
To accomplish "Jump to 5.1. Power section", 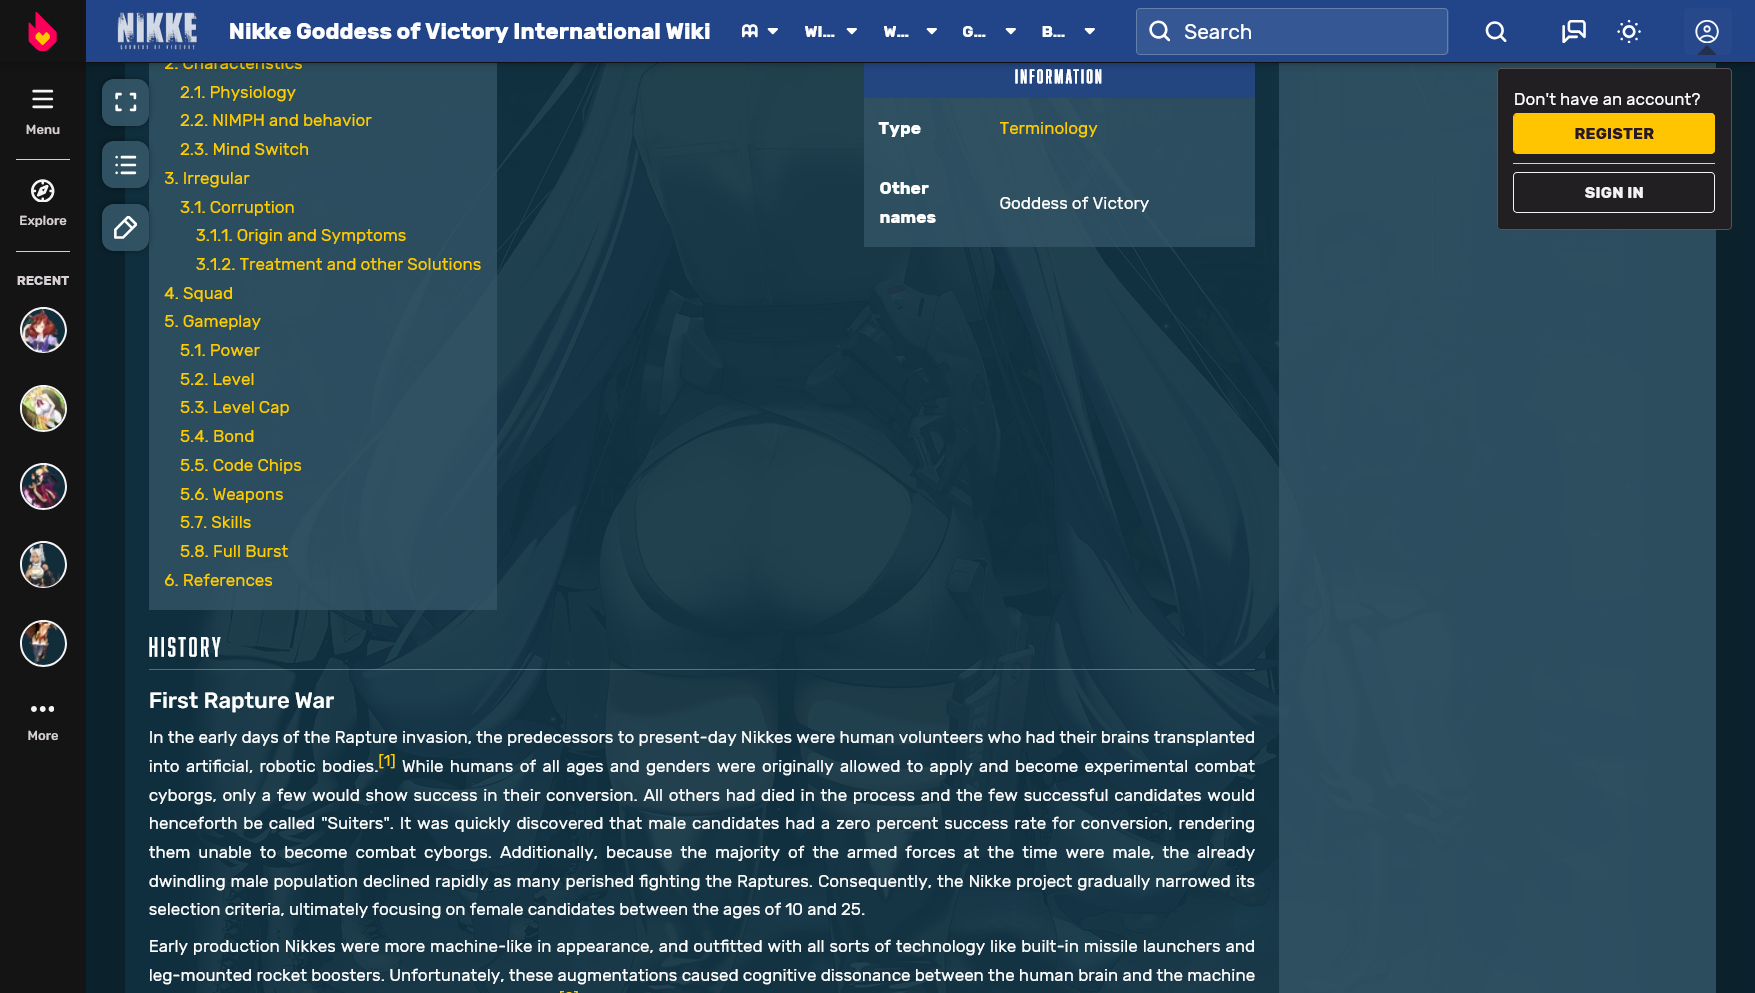I will click(x=219, y=350).
